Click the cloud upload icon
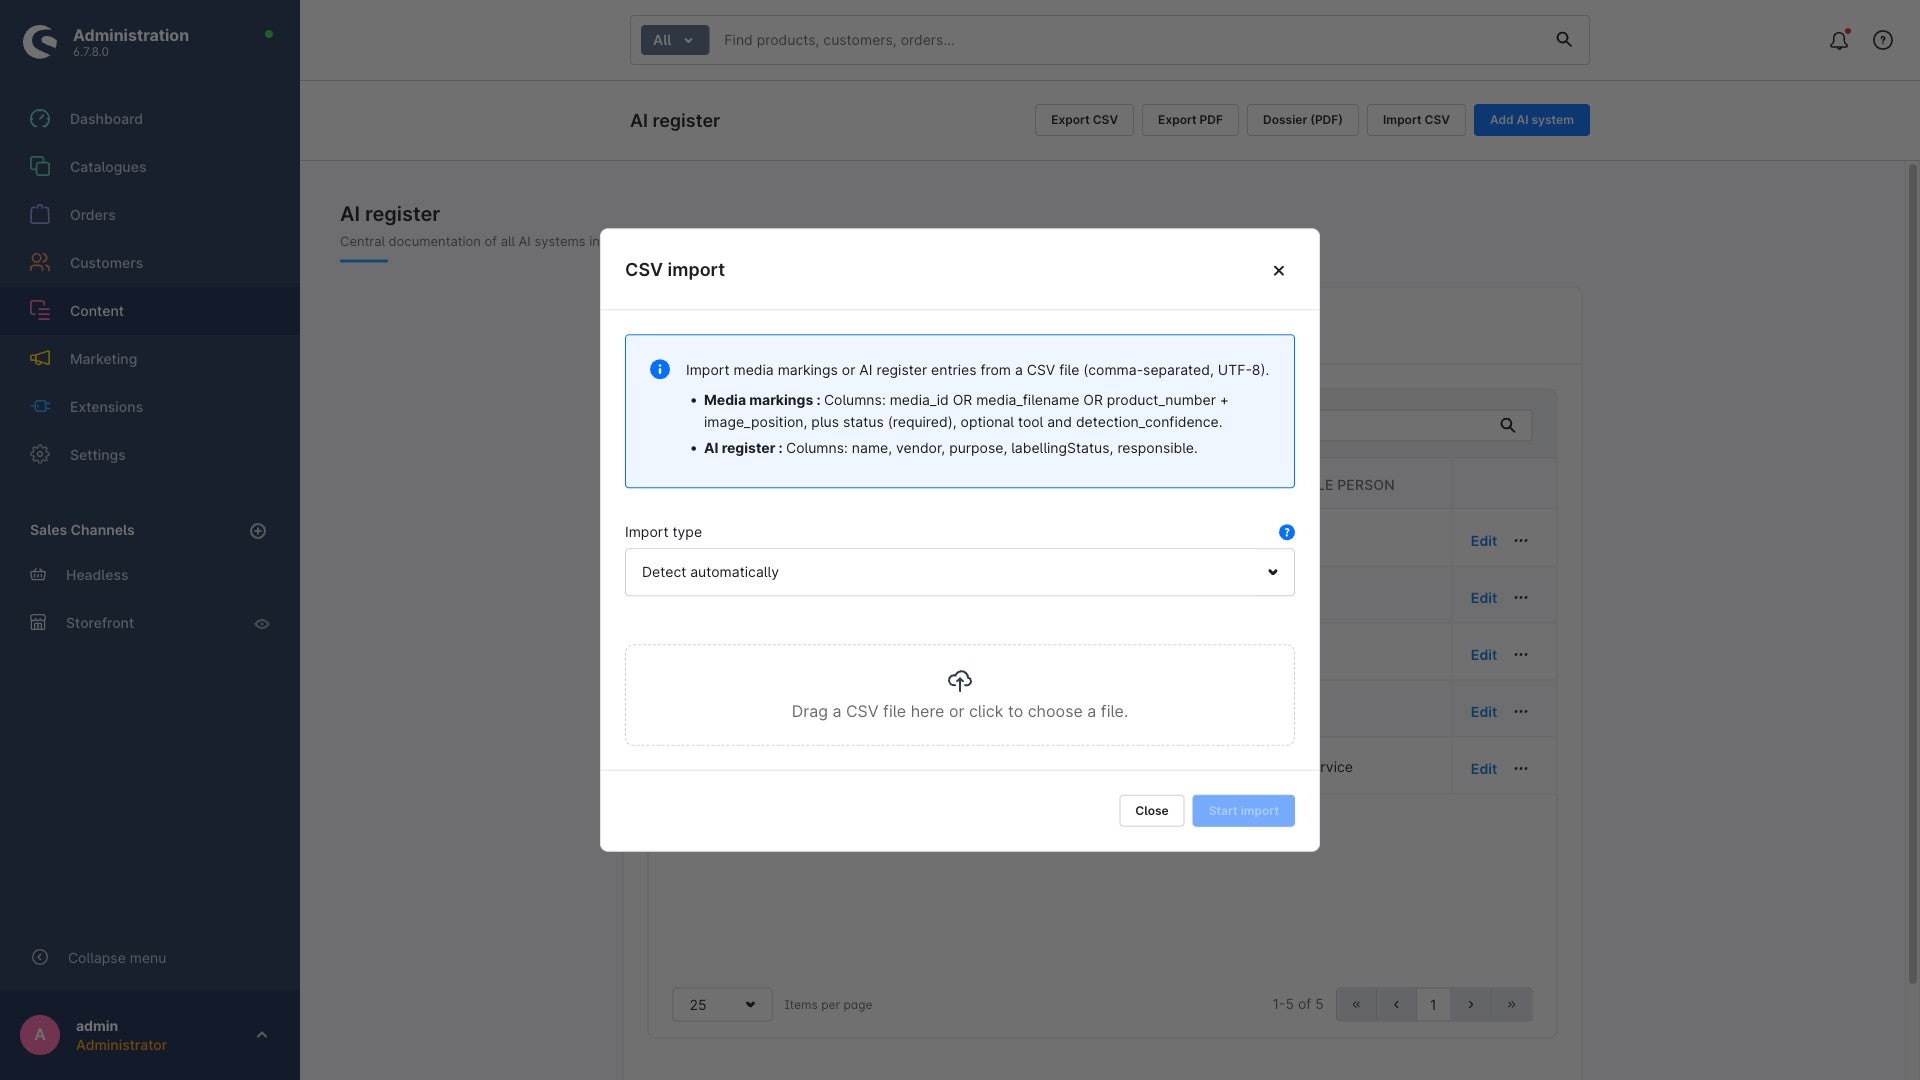Image resolution: width=1920 pixels, height=1080 pixels. coord(960,681)
